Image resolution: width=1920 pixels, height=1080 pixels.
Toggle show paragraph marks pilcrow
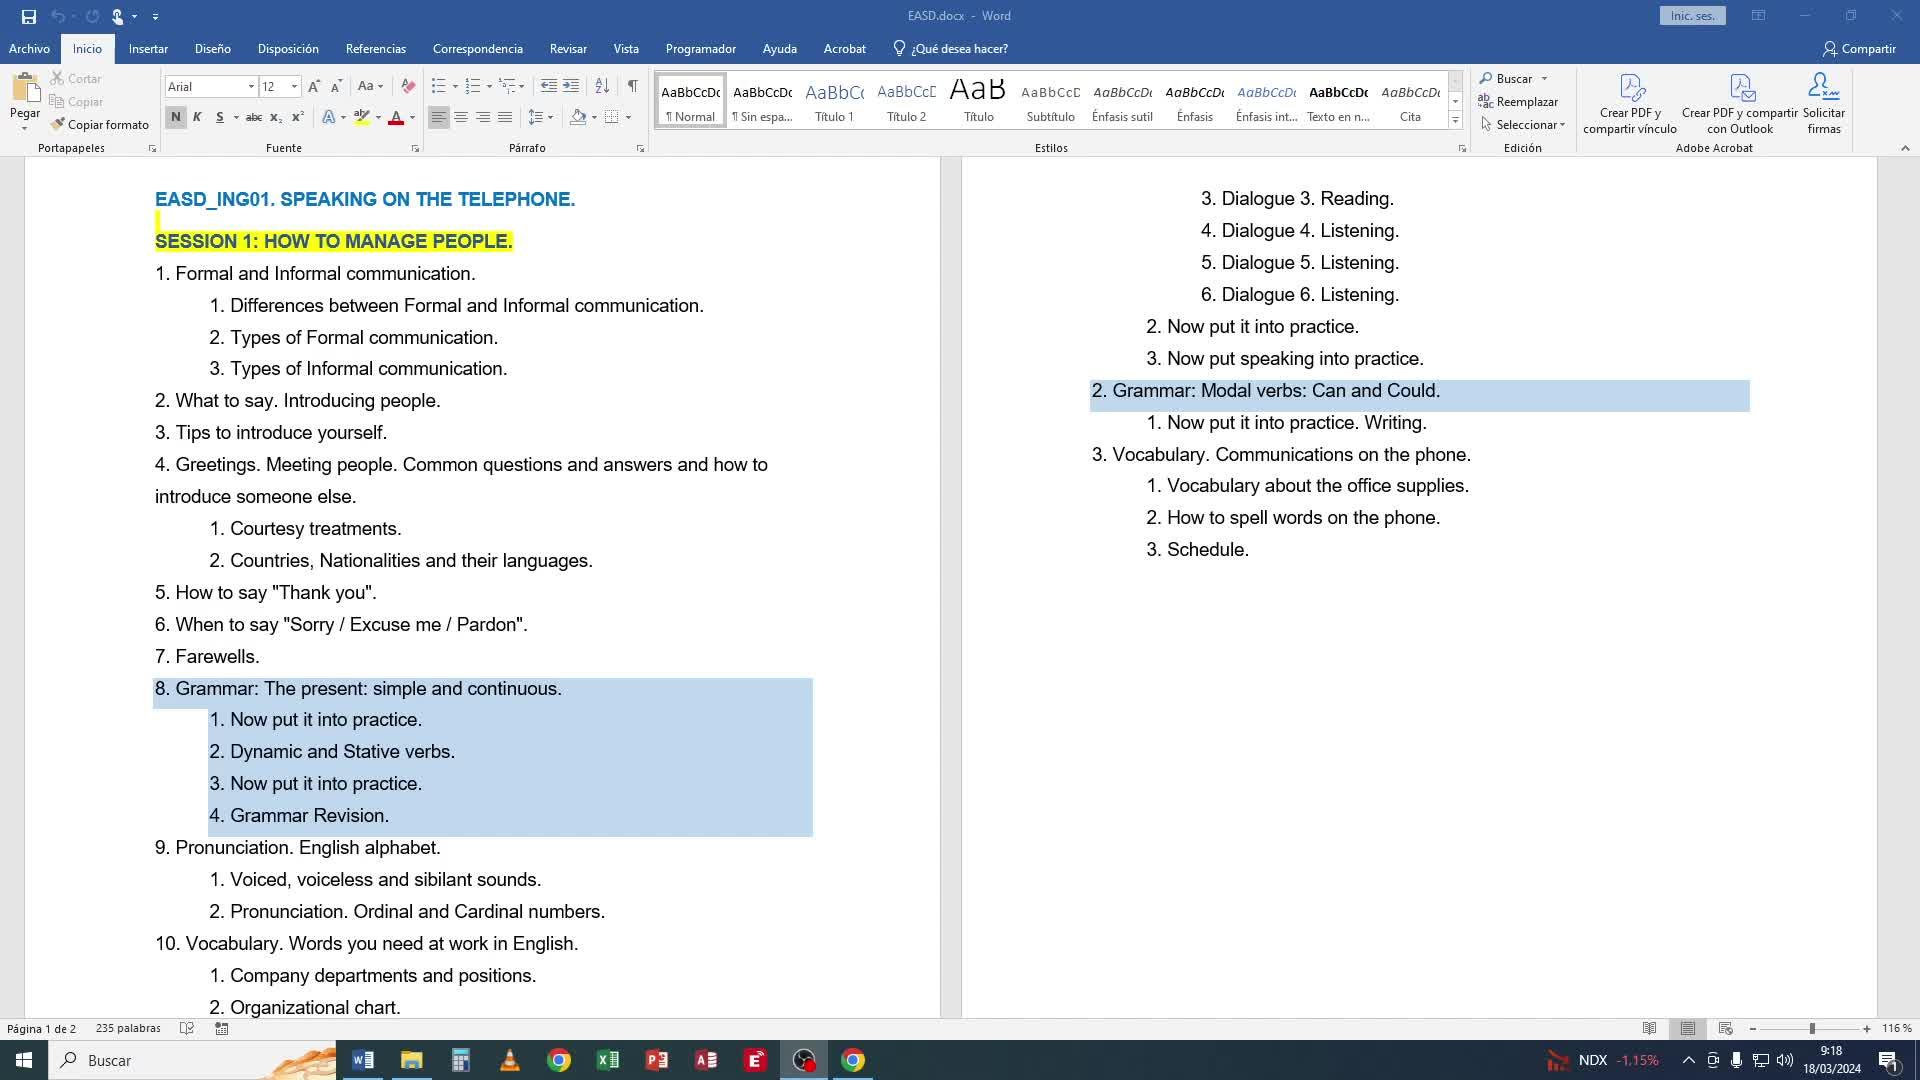(x=632, y=86)
